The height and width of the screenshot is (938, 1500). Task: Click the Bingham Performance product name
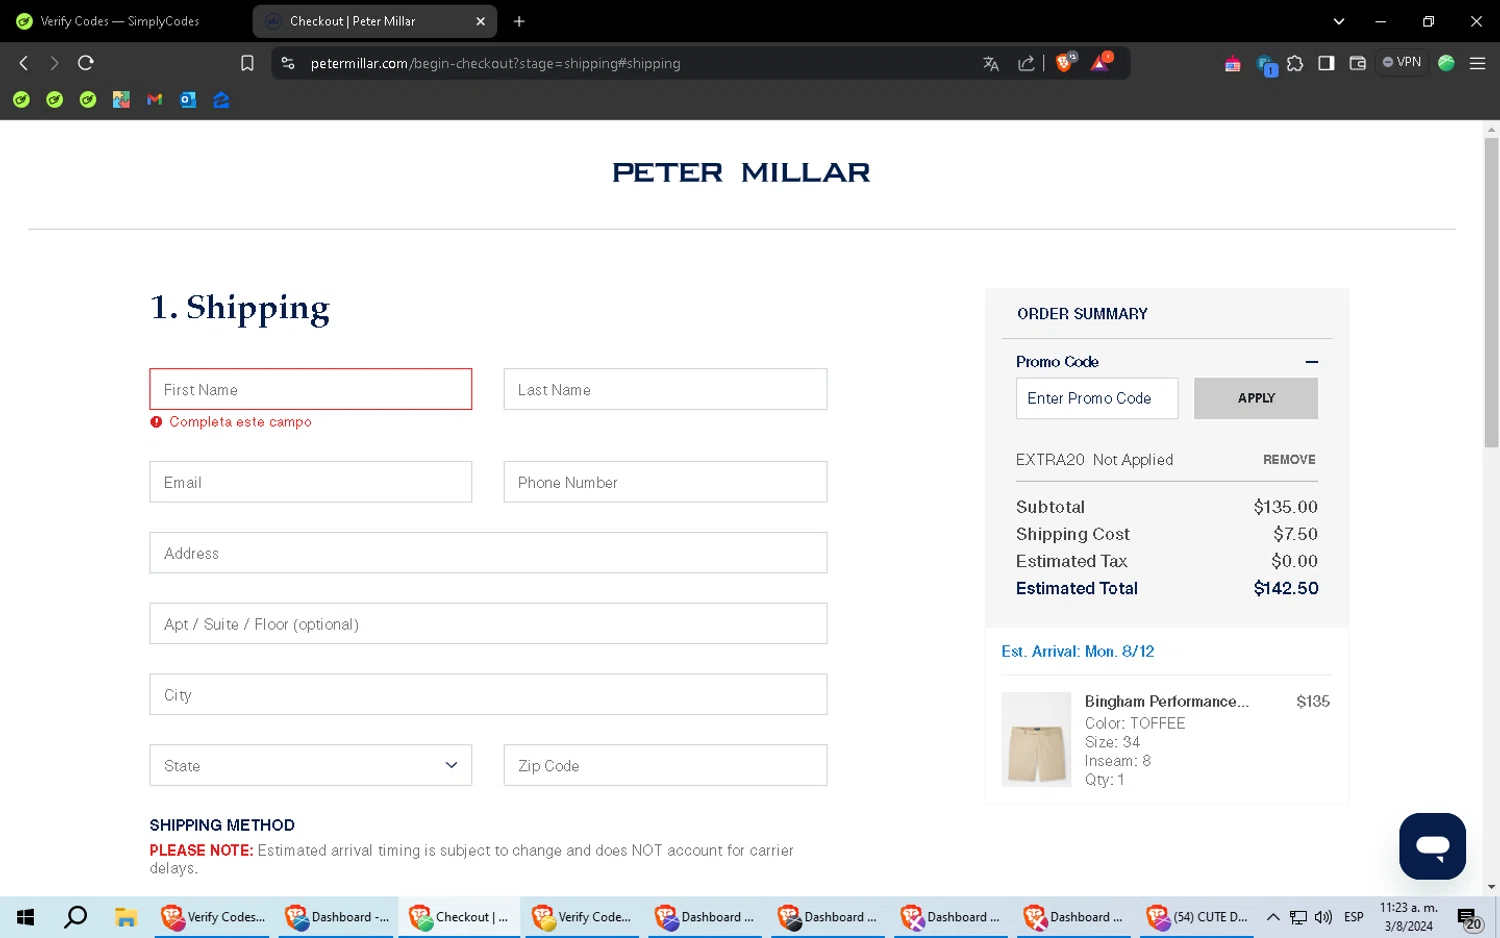1166,702
